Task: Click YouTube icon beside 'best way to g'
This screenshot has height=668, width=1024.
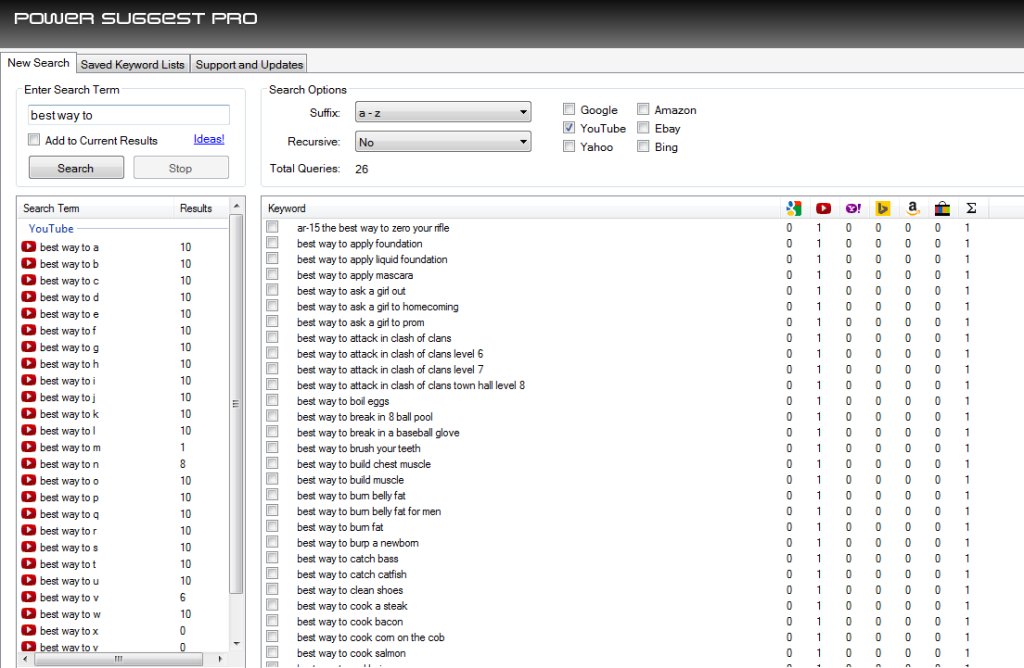Action: pyautogui.click(x=29, y=347)
